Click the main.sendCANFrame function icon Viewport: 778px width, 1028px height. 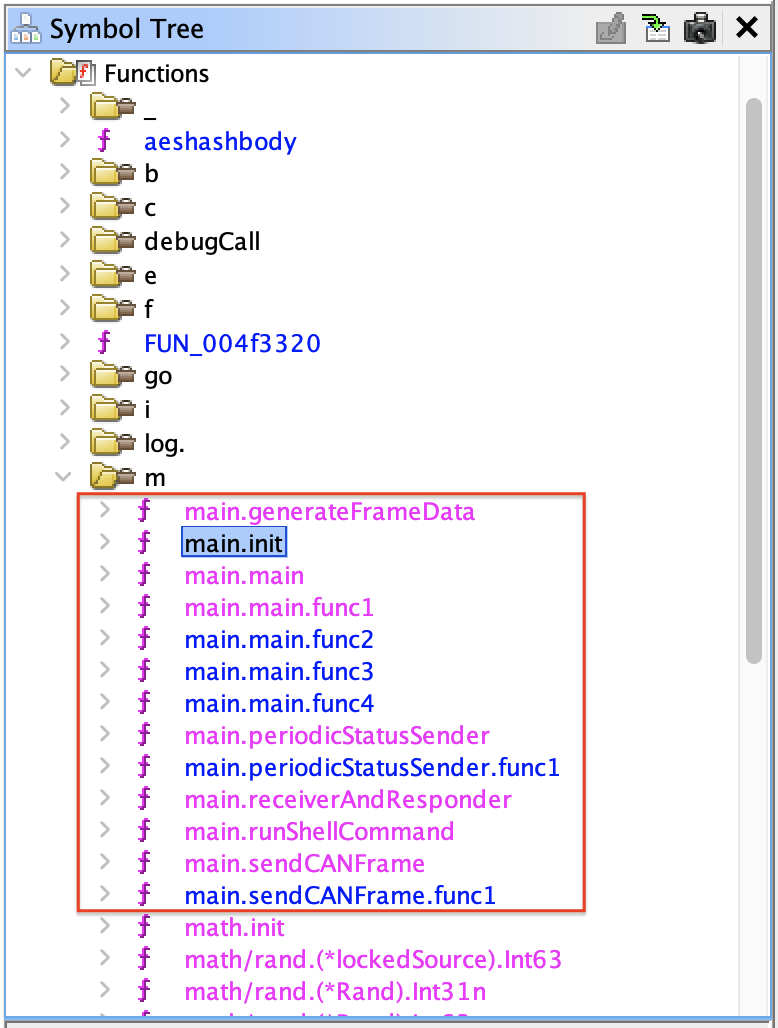coord(145,862)
